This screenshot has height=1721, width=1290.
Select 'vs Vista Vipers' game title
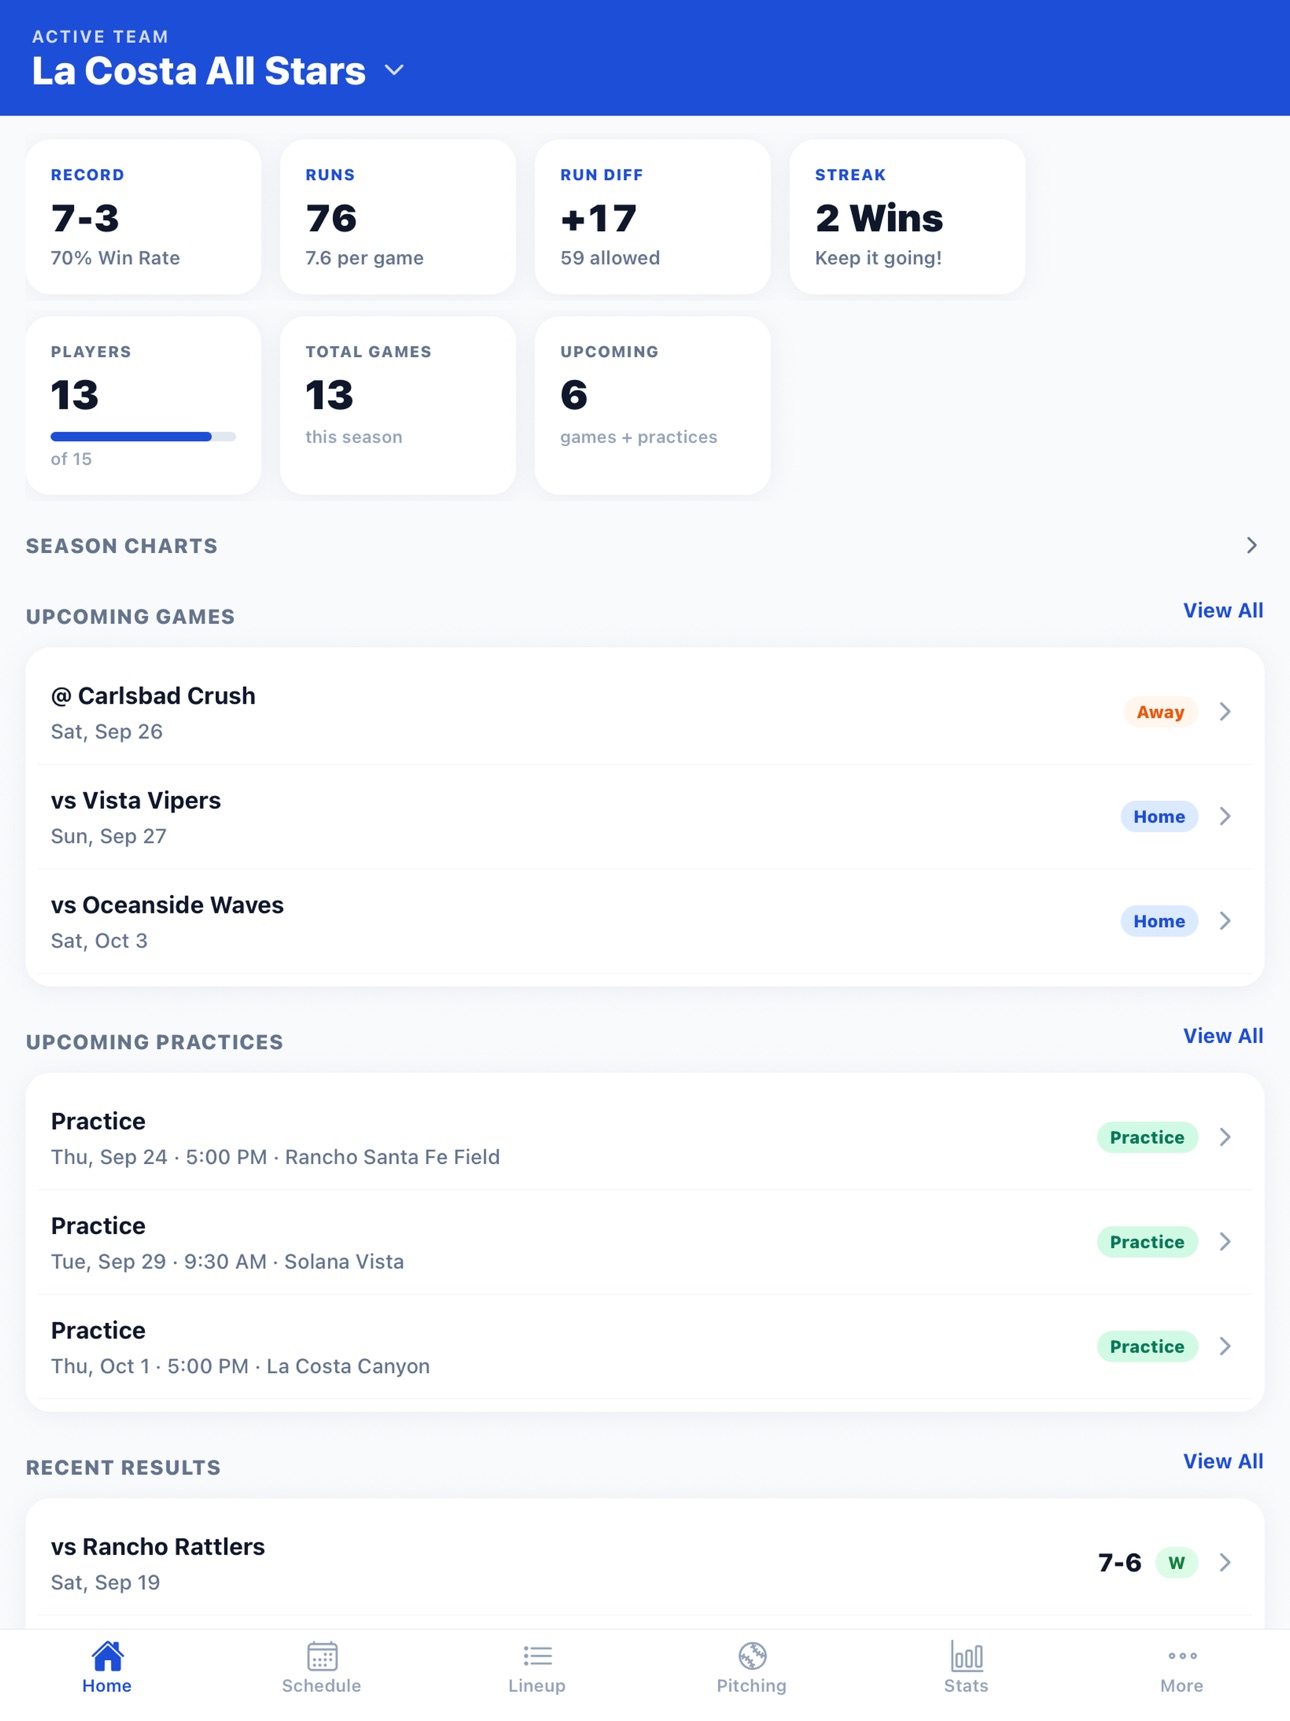(x=136, y=800)
